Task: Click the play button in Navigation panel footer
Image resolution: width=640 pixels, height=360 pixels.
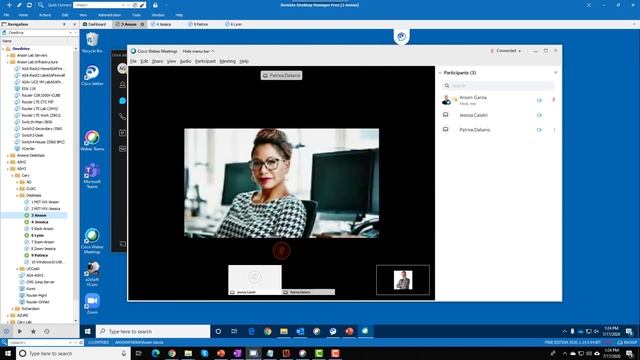Action: pyautogui.click(x=20, y=331)
